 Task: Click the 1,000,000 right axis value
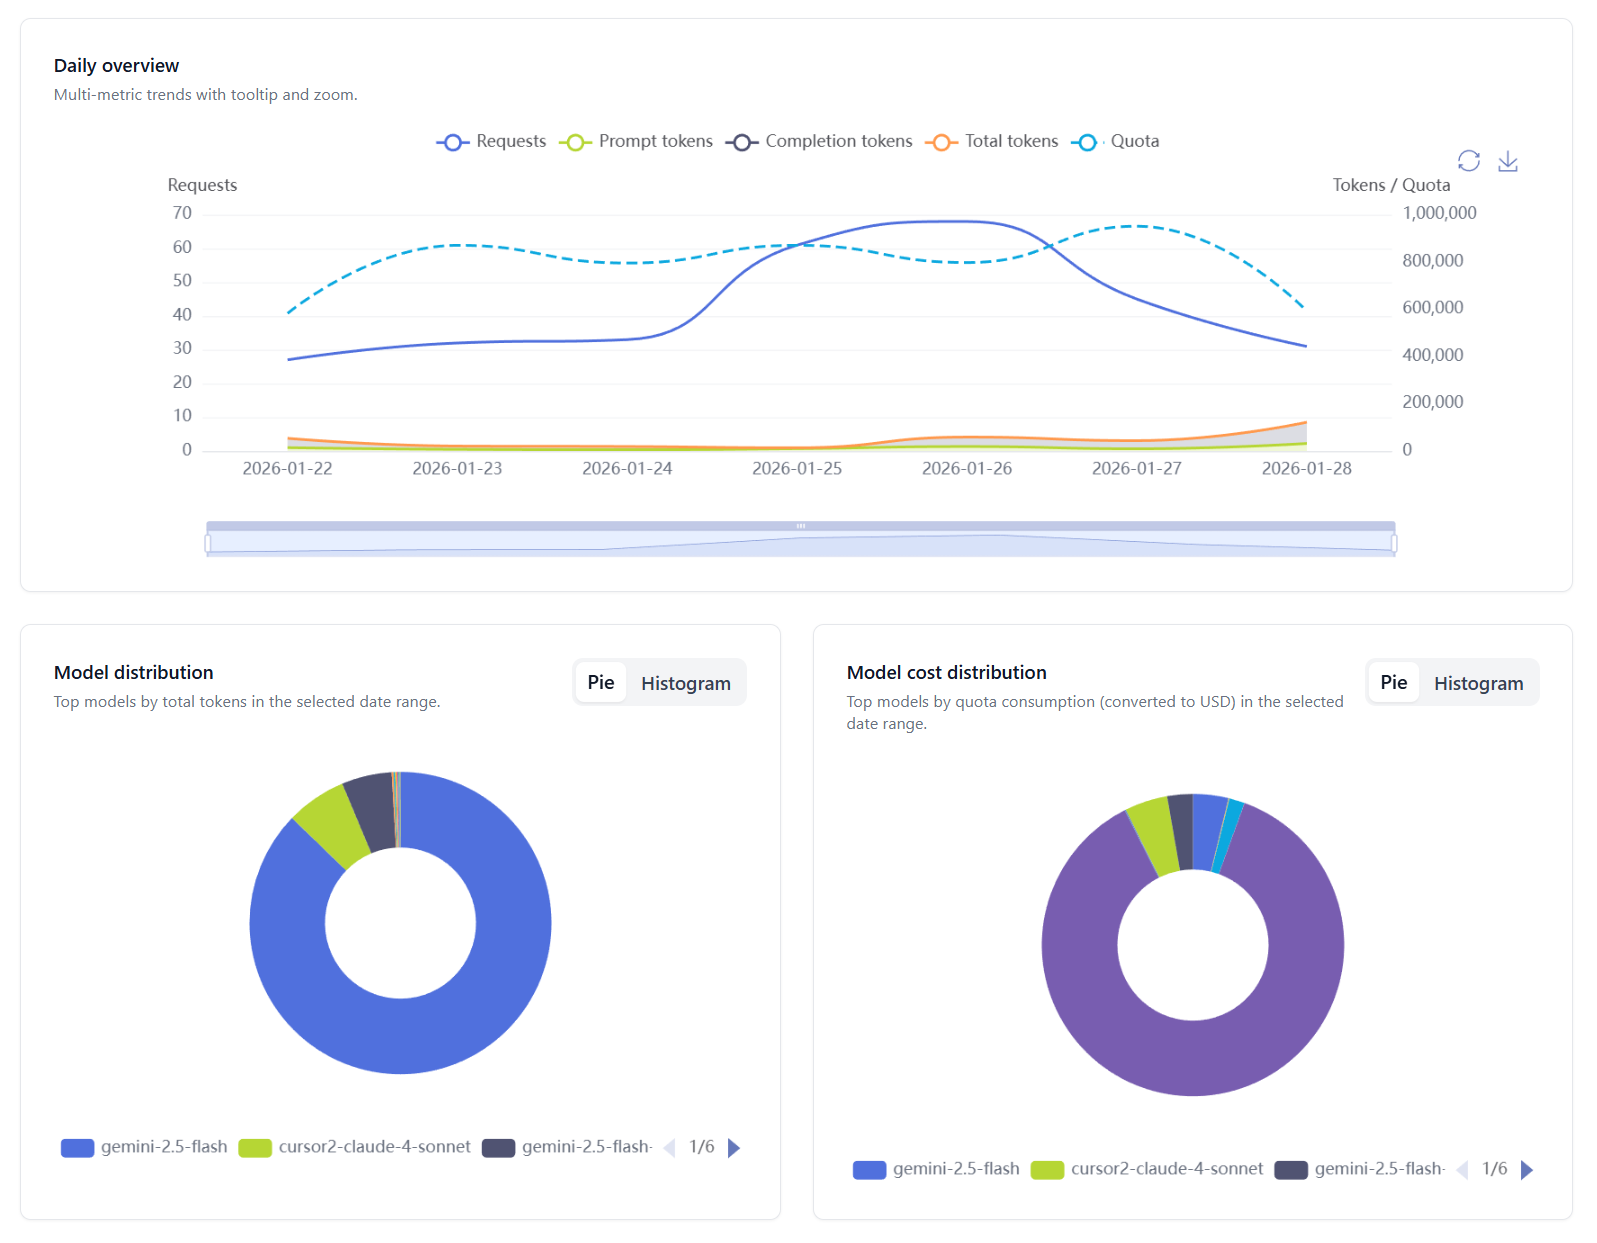1439,213
